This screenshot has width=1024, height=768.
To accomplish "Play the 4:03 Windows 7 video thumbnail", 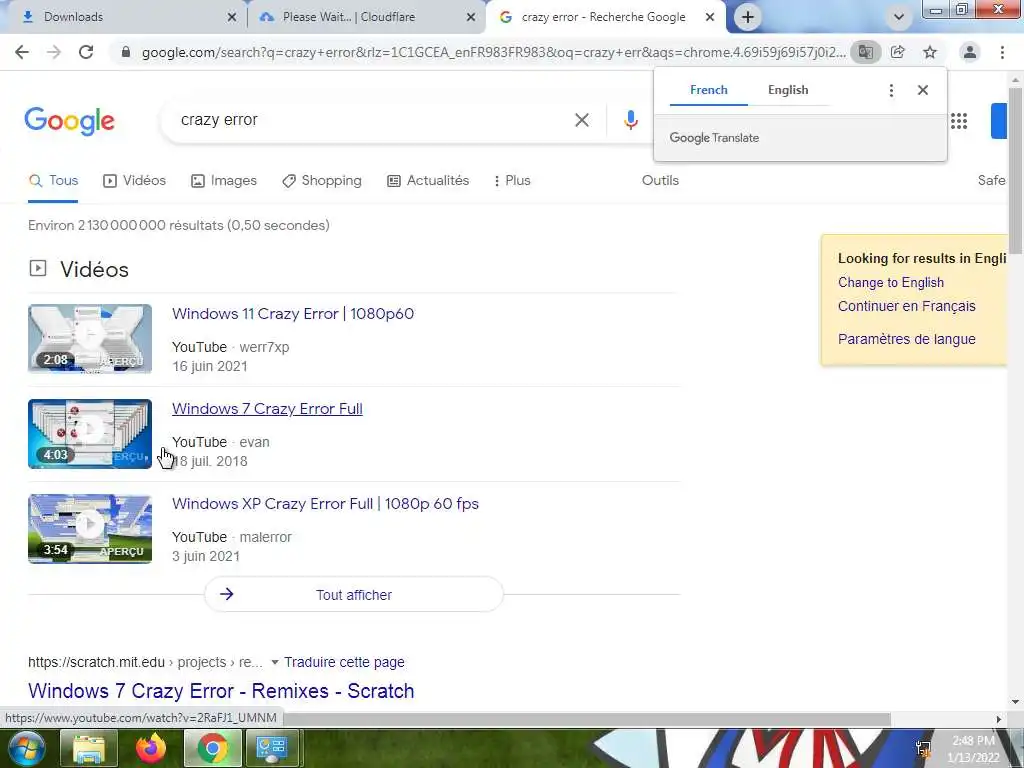I will coord(90,434).
